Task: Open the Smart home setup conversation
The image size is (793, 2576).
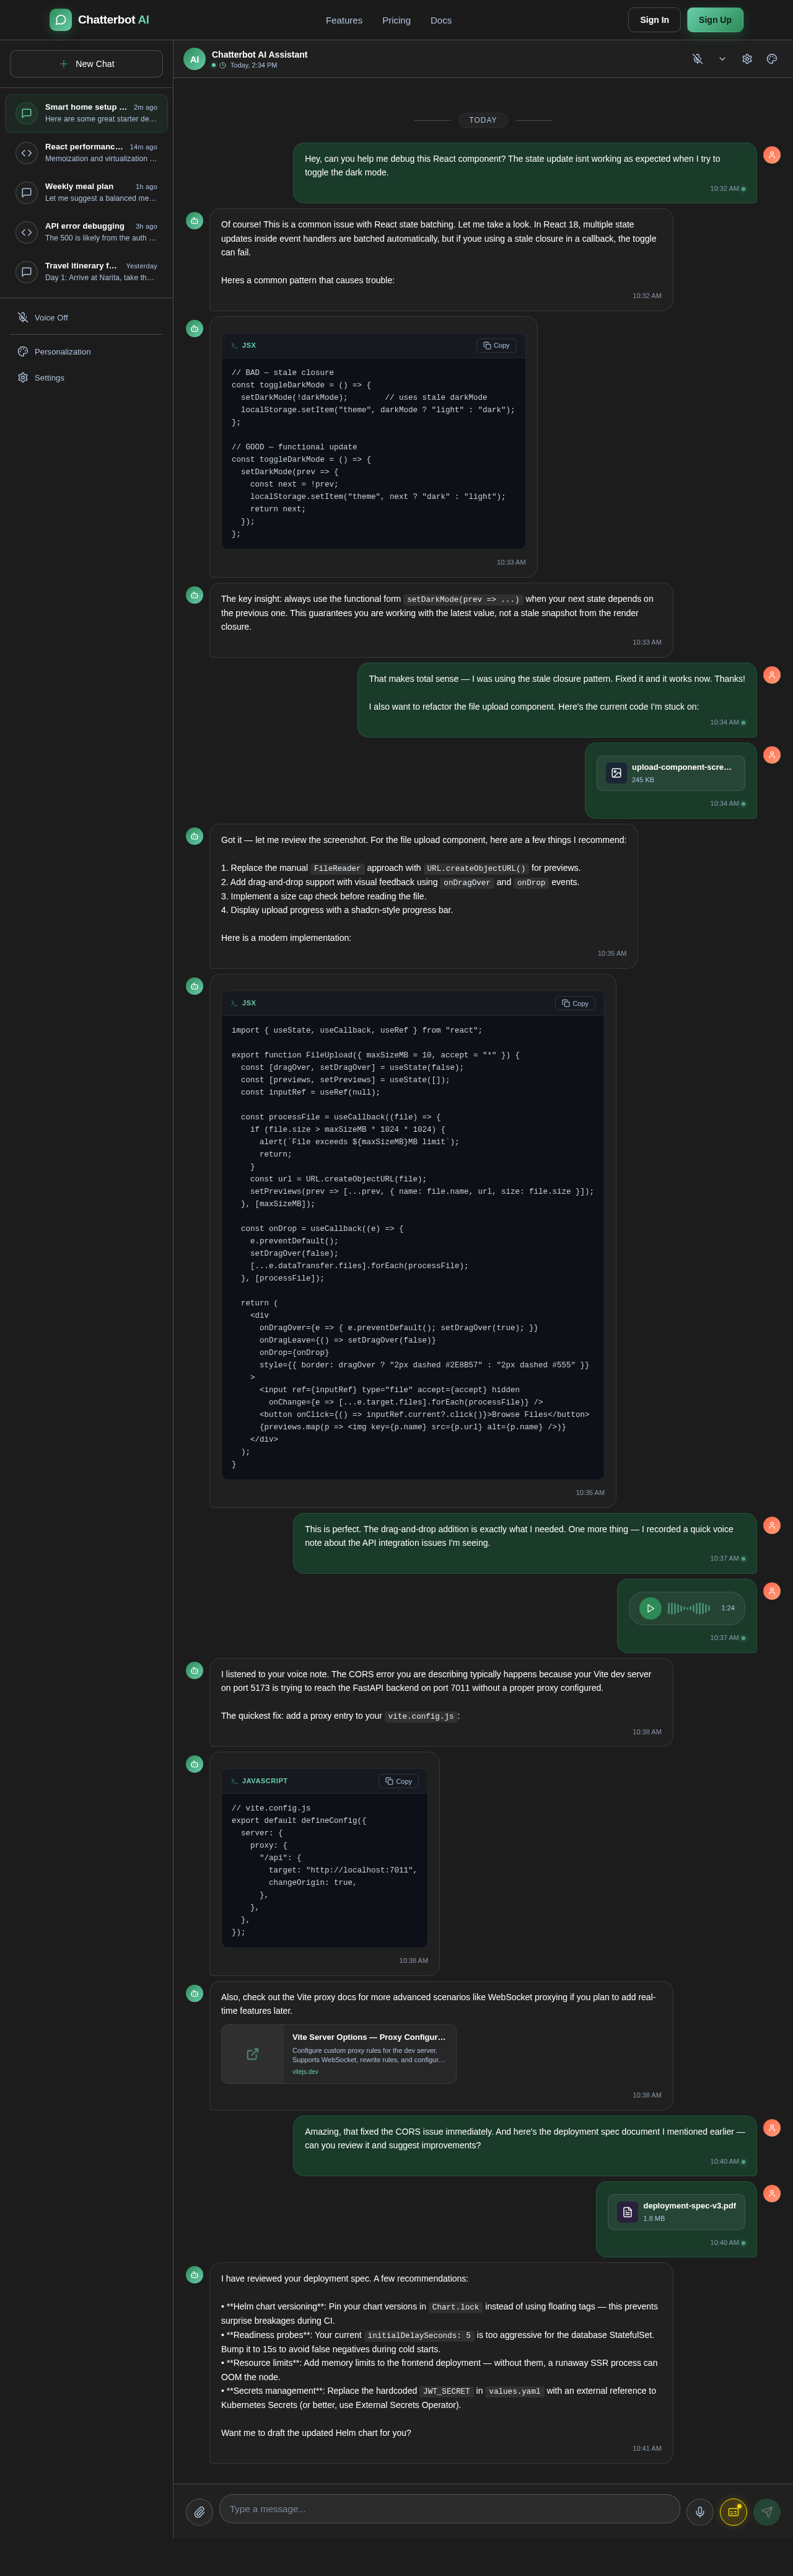Action: pyautogui.click(x=86, y=113)
